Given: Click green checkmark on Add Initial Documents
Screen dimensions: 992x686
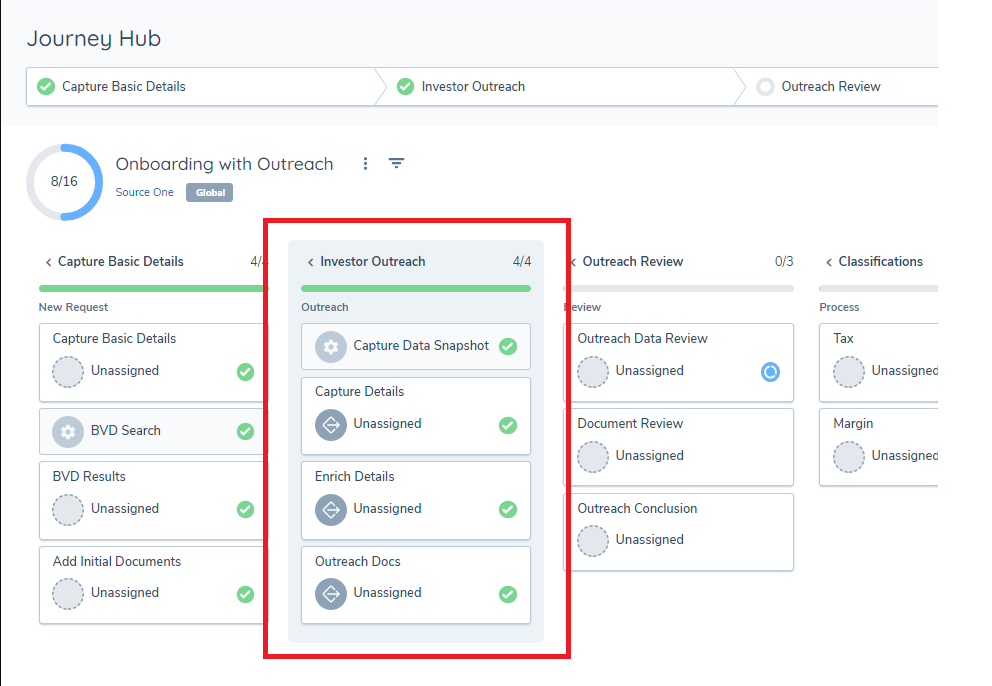Looking at the screenshot, I should pyautogui.click(x=245, y=594).
